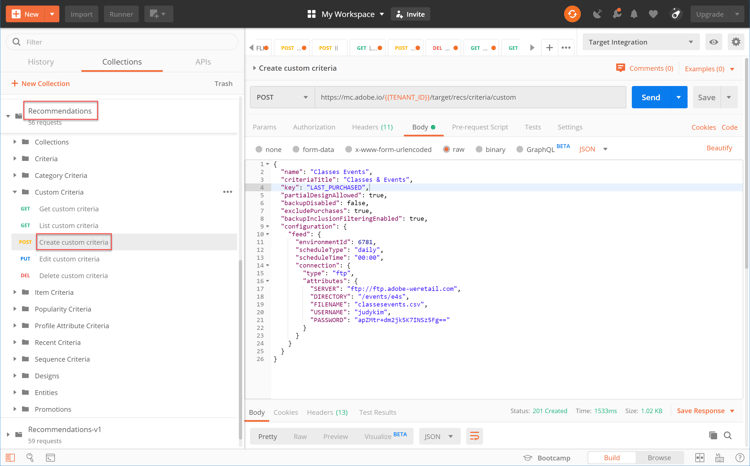Open the Params tab
Screen dimensions: 750x466
click(265, 127)
